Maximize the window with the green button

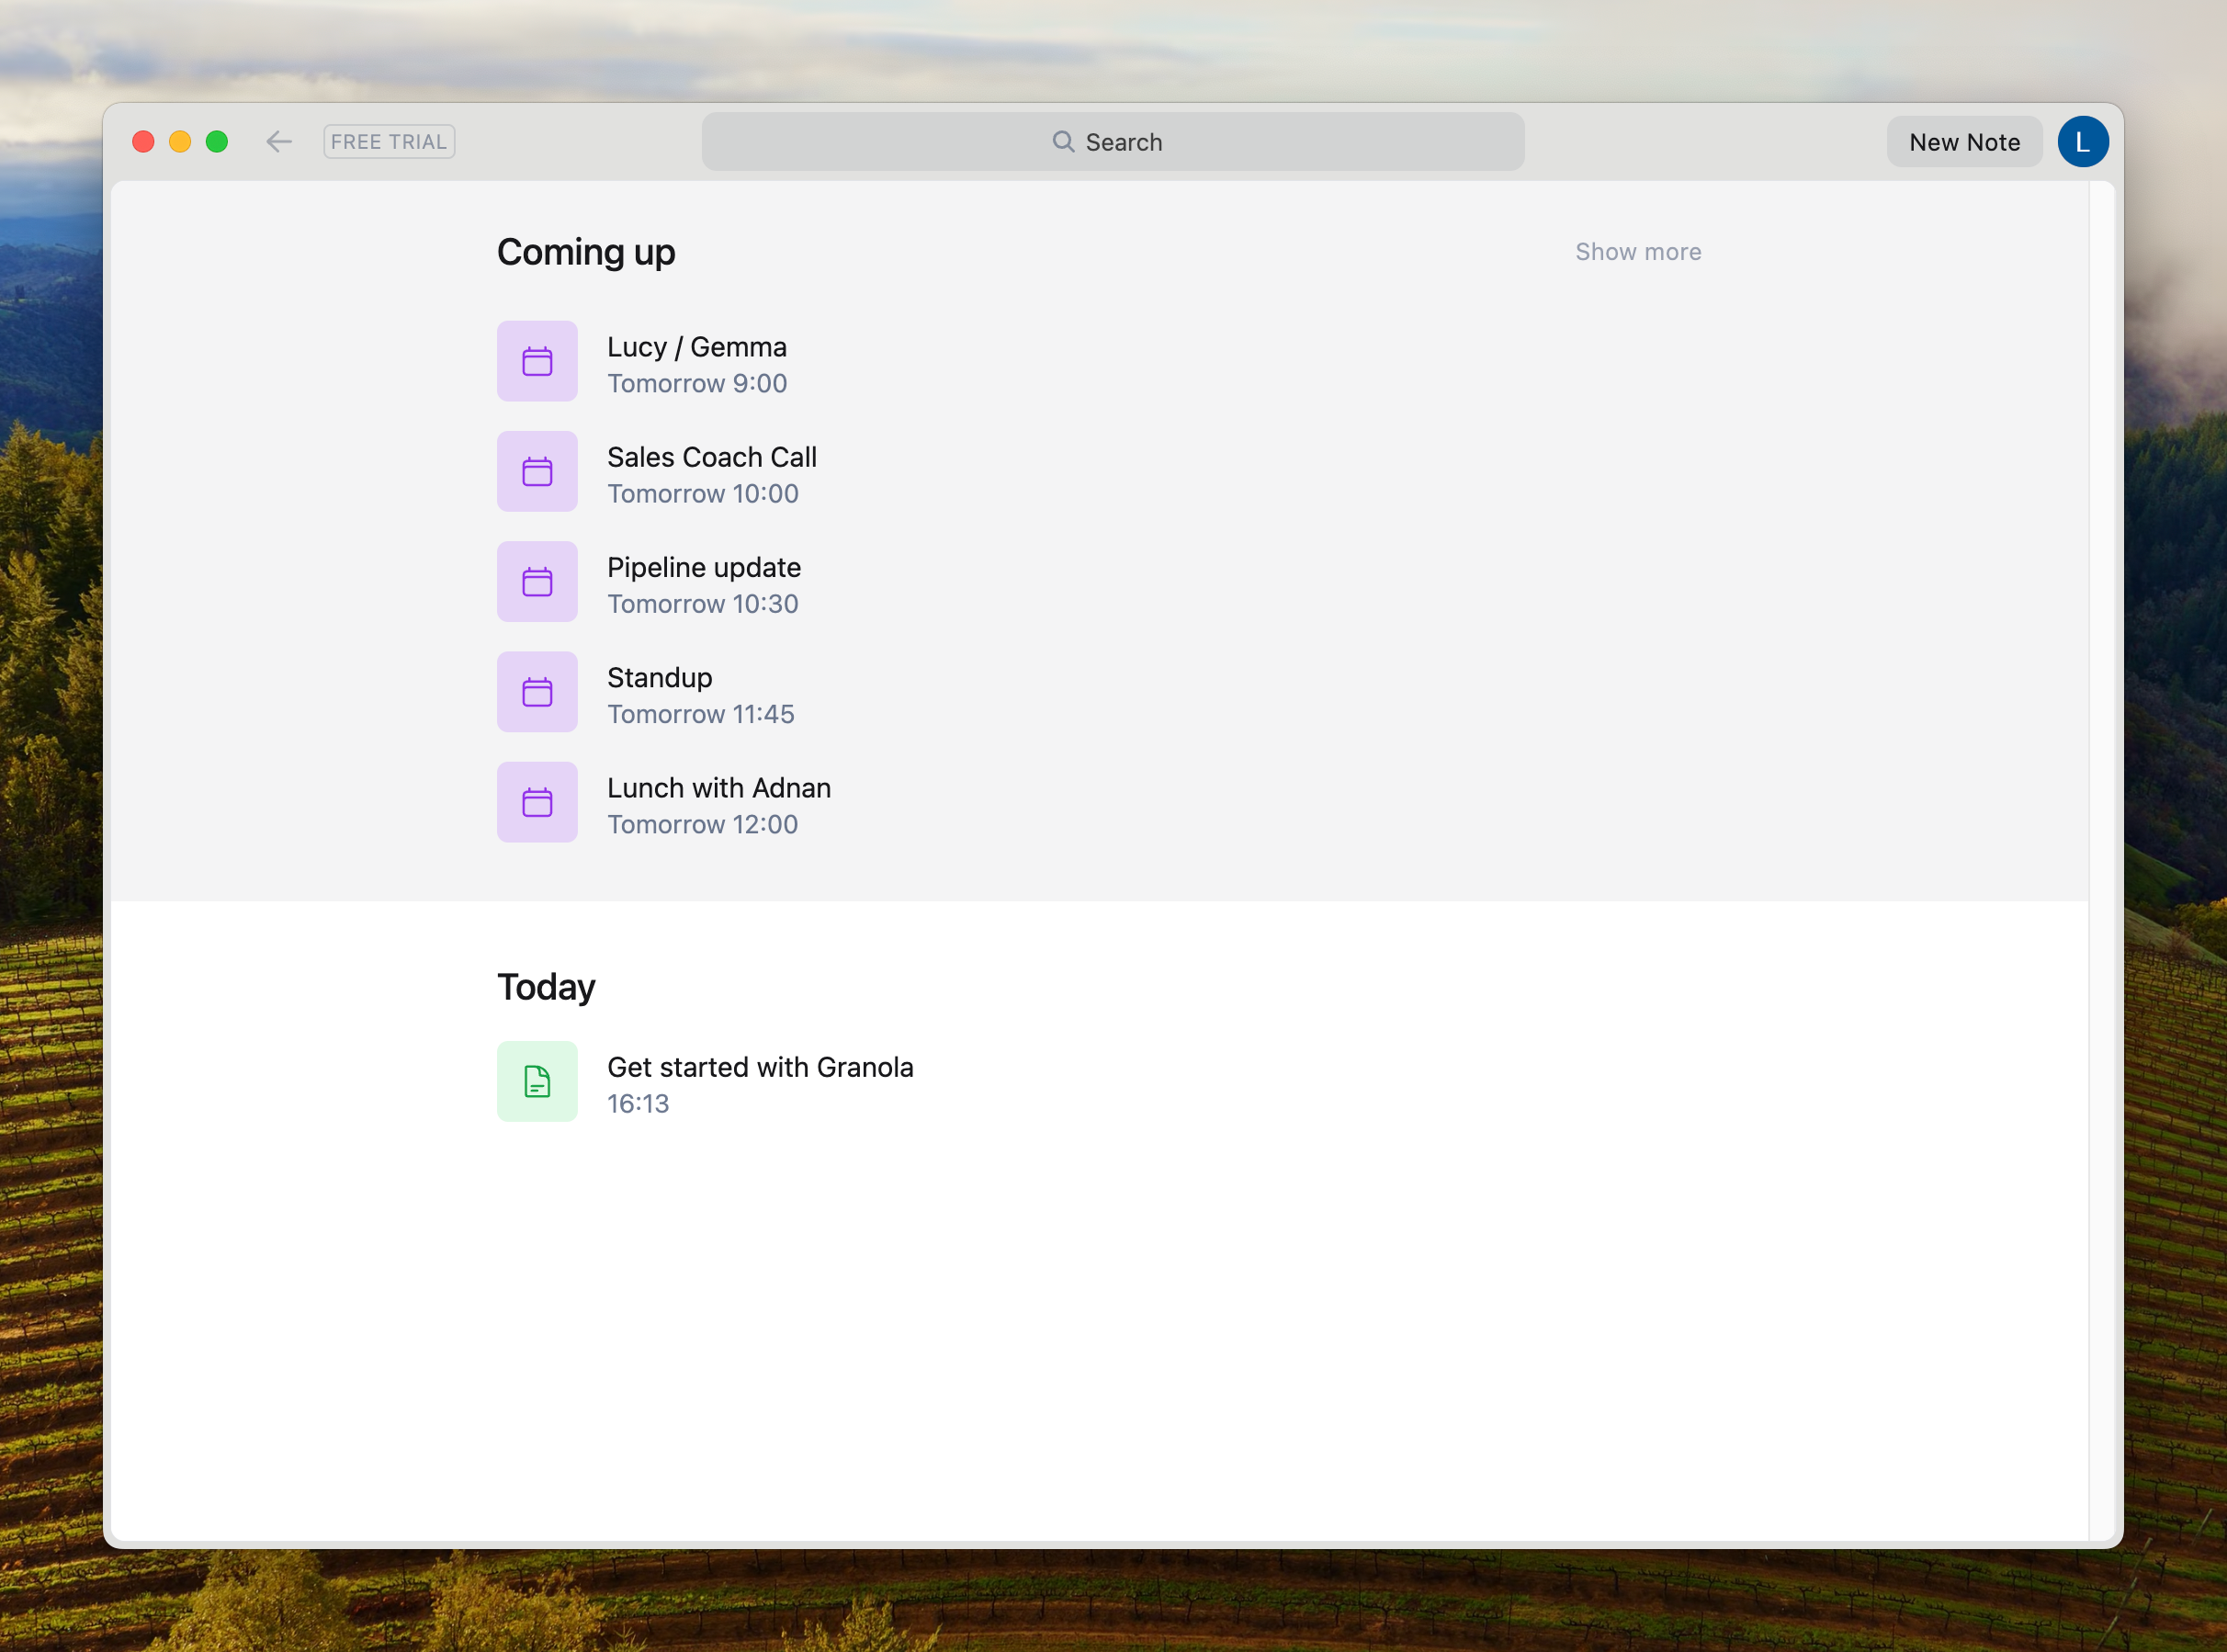(x=217, y=142)
